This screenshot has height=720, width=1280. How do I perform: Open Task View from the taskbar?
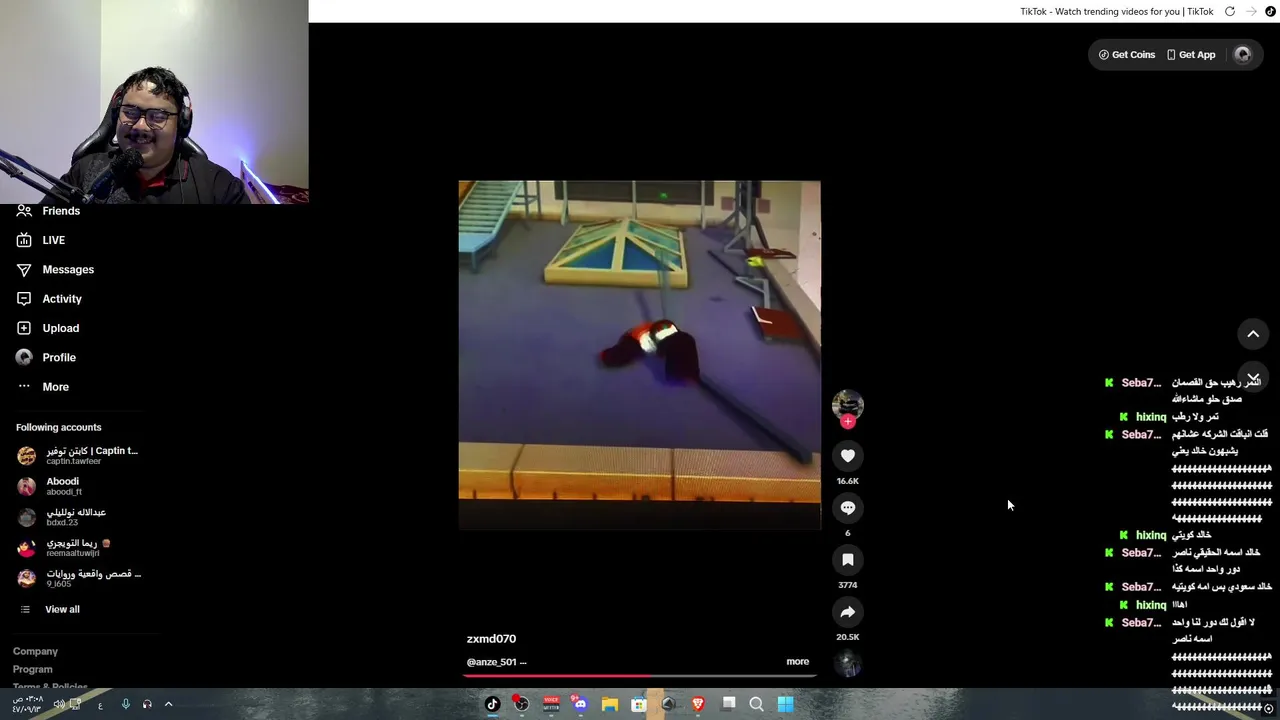(728, 704)
